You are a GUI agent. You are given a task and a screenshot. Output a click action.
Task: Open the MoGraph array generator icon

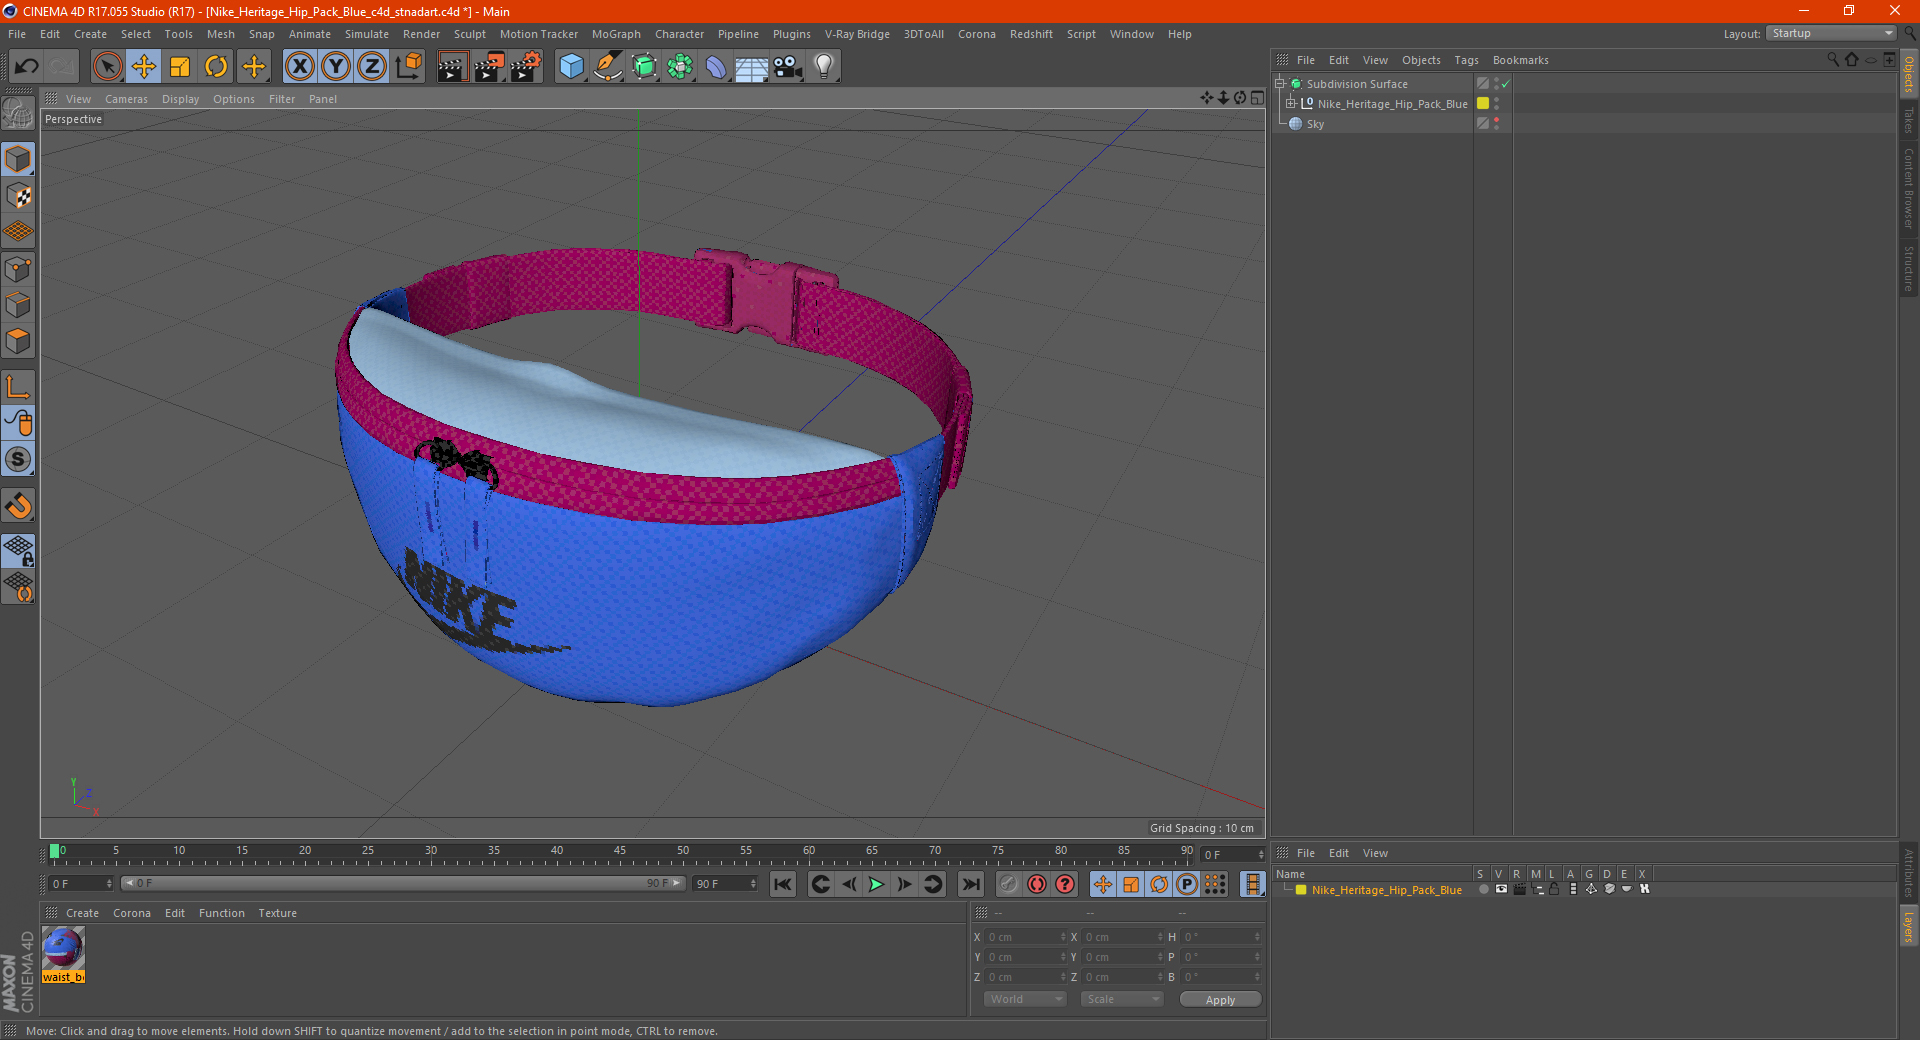click(x=680, y=67)
